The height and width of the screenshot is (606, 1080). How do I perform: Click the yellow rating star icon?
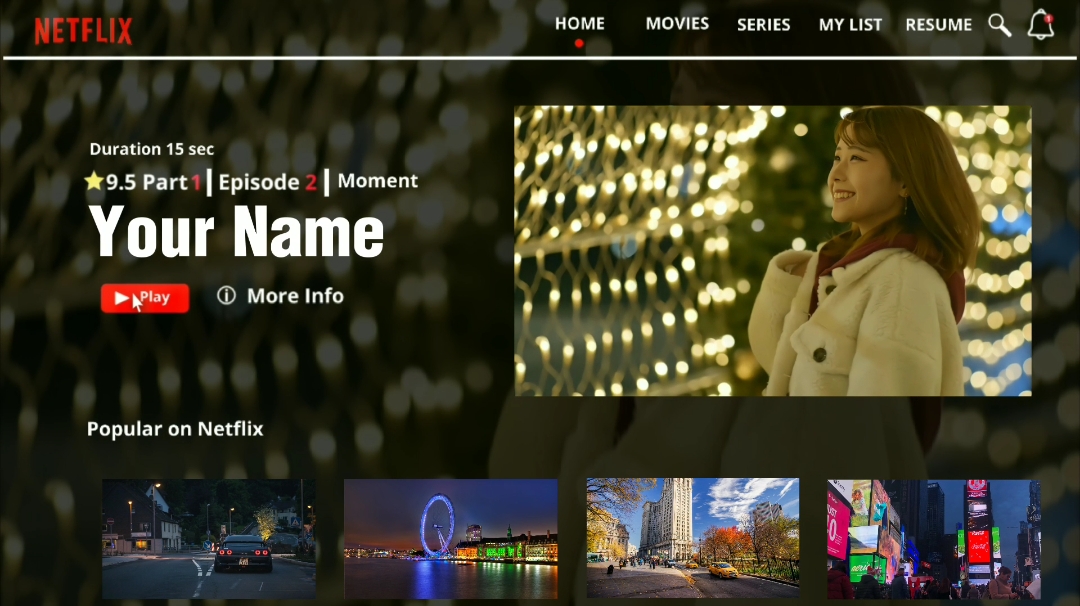tap(94, 181)
